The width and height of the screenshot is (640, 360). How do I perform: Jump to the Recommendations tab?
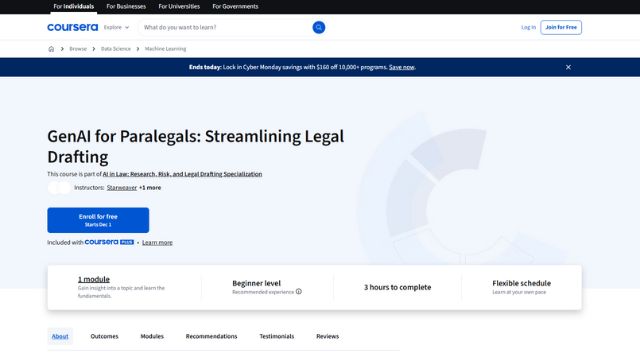click(x=211, y=336)
